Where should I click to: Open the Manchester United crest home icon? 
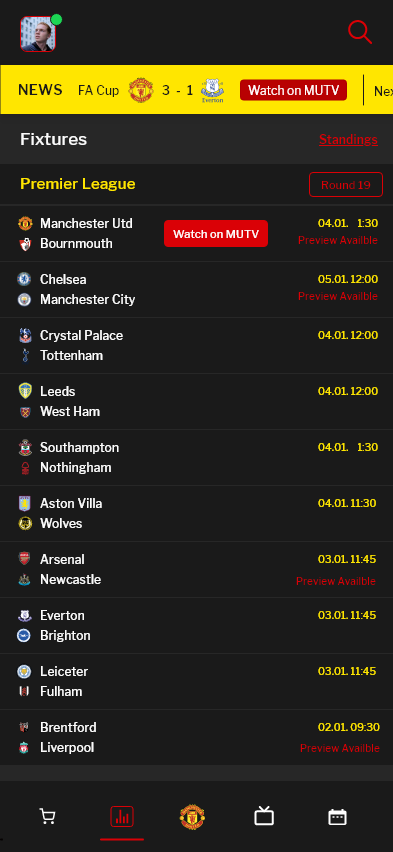(x=192, y=817)
